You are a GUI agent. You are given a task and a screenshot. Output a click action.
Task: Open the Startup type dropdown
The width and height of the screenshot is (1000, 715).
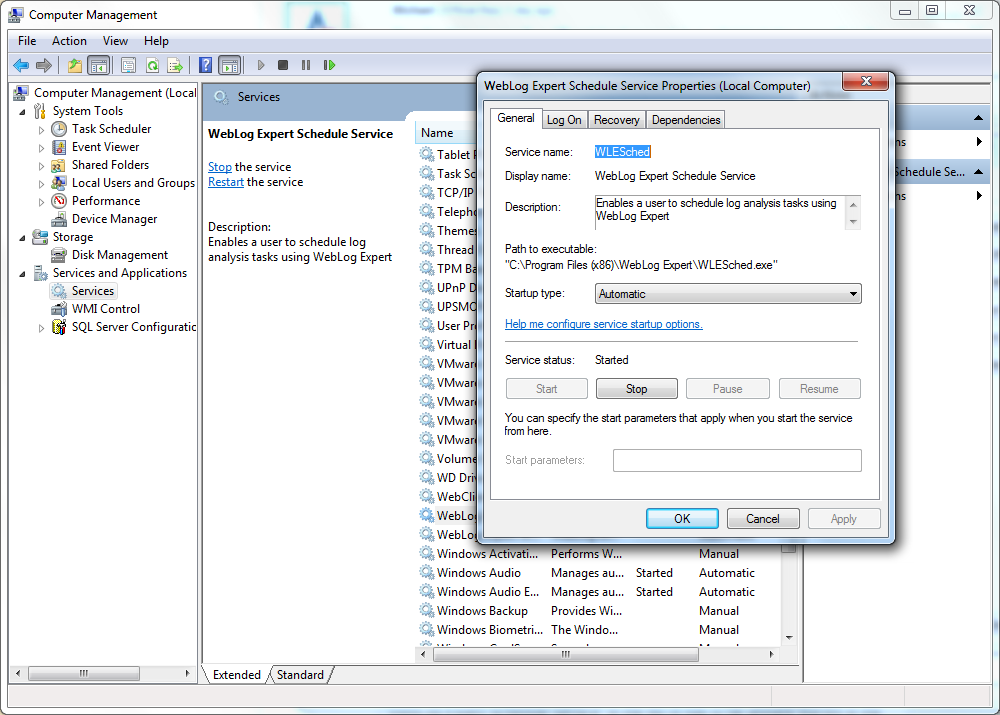click(728, 294)
